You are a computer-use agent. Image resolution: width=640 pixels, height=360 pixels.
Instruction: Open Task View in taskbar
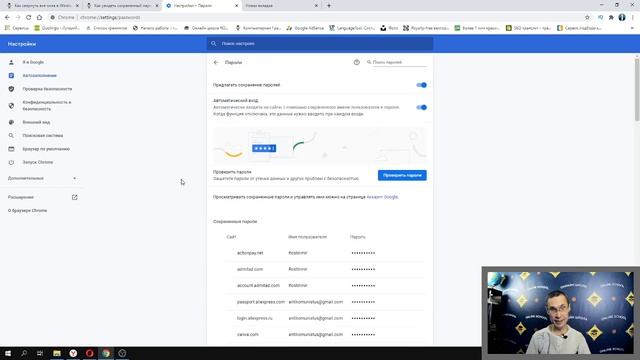40,353
